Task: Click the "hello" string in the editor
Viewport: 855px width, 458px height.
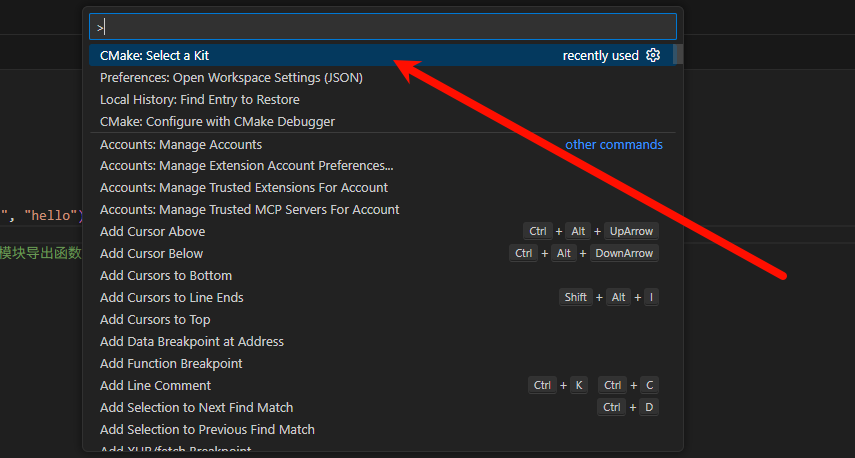Action: click(x=51, y=215)
